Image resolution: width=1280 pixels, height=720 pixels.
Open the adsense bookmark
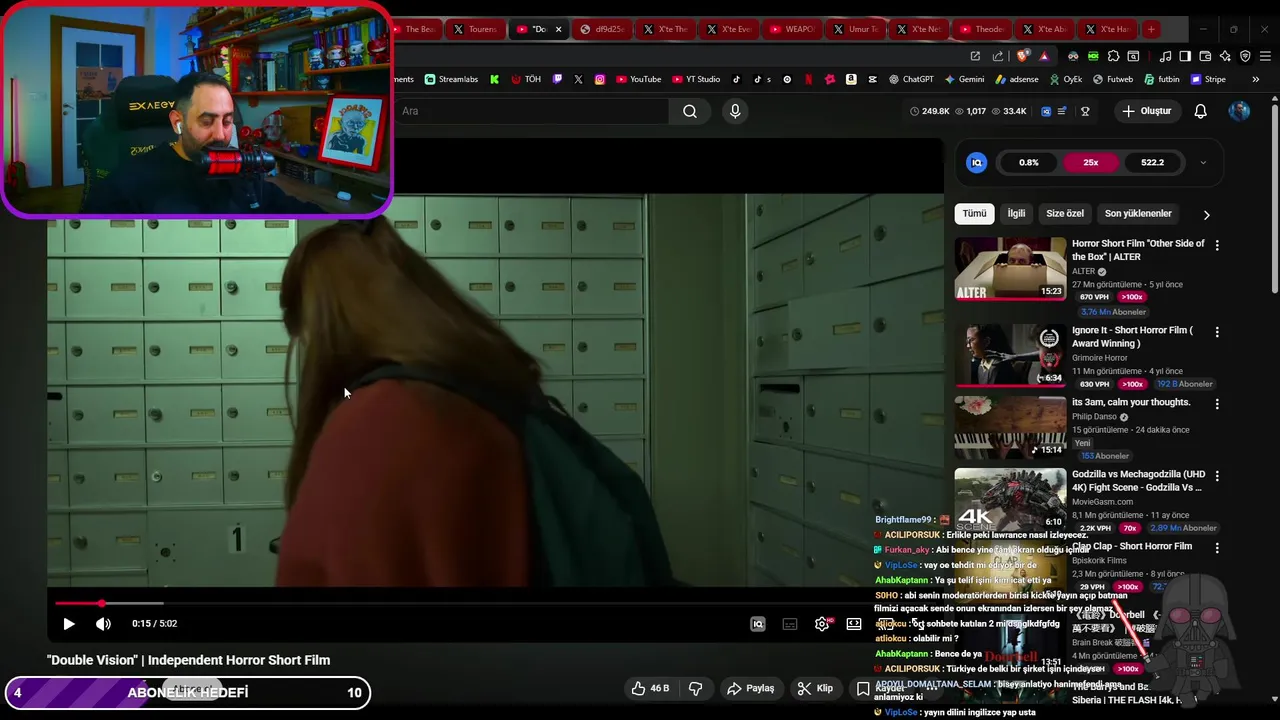tap(1016, 79)
